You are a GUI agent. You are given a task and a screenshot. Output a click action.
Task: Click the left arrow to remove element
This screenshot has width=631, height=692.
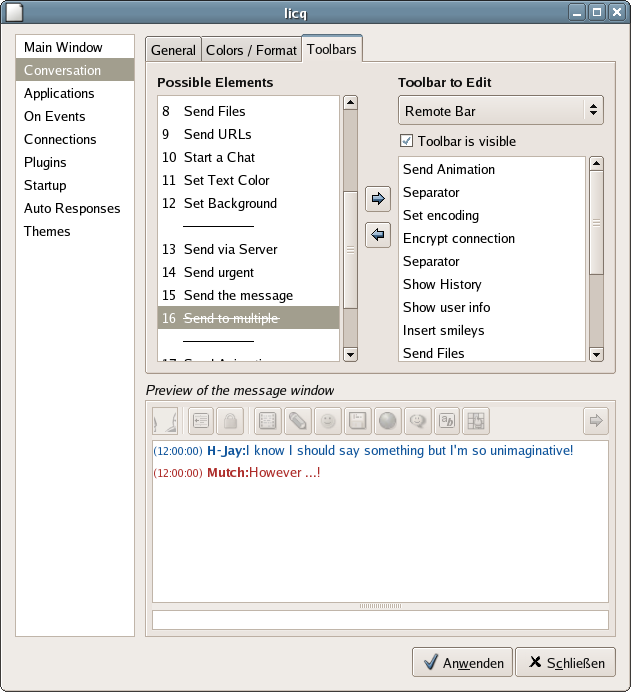pyautogui.click(x=377, y=236)
